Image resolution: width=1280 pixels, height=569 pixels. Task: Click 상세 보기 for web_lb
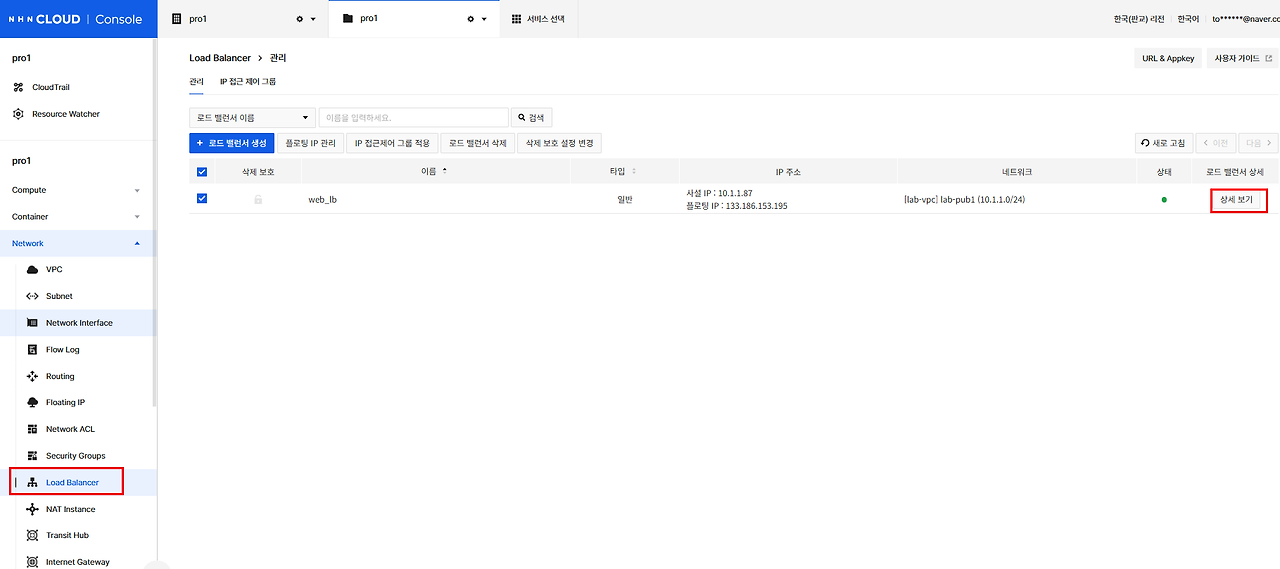coord(1237,199)
